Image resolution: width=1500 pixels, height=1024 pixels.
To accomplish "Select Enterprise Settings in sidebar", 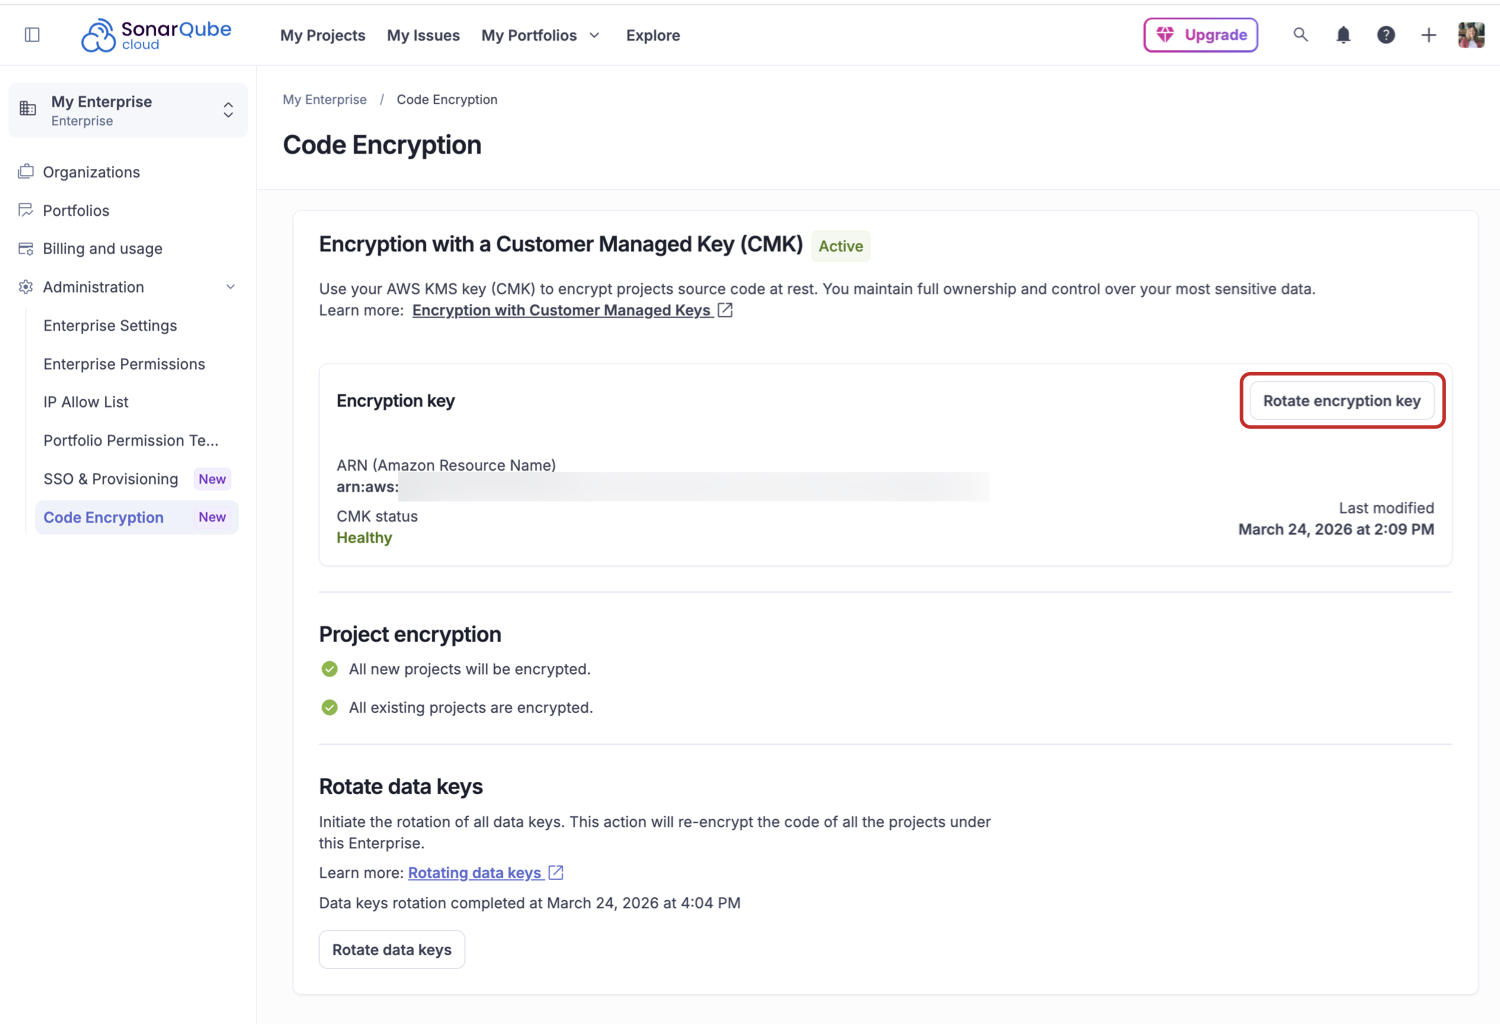I will [110, 326].
